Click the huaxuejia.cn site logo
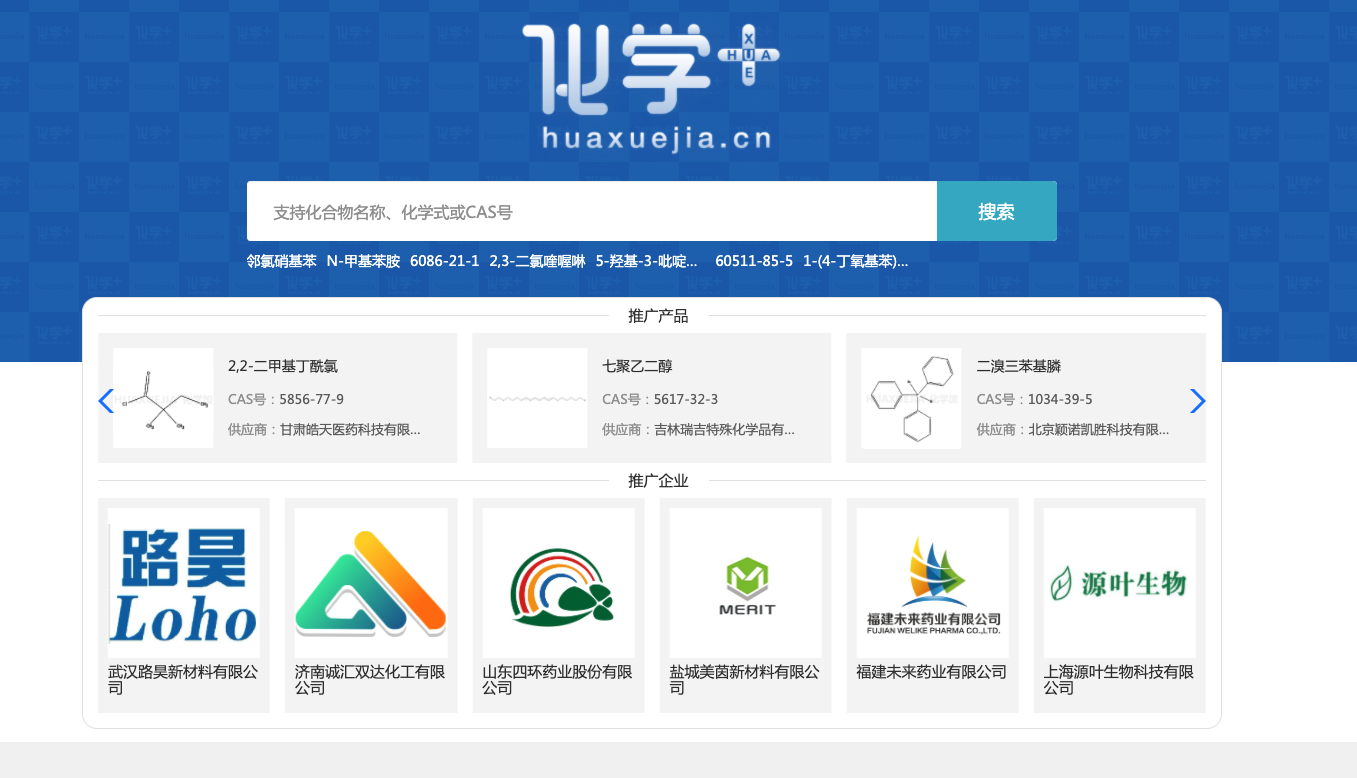The image size is (1357, 778). click(650, 87)
